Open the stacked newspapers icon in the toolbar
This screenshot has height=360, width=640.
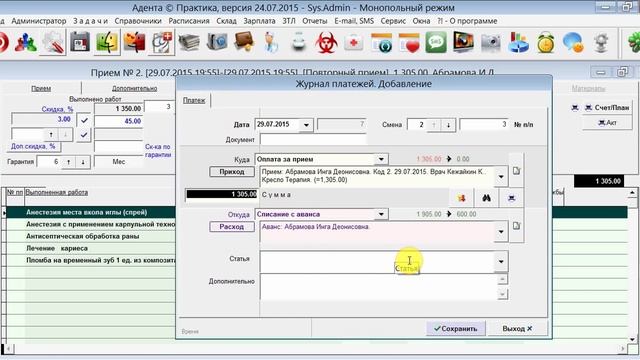coord(189,42)
